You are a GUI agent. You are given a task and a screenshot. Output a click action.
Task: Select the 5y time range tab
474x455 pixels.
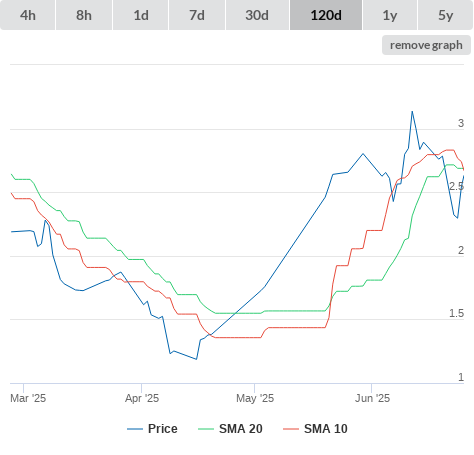click(445, 15)
